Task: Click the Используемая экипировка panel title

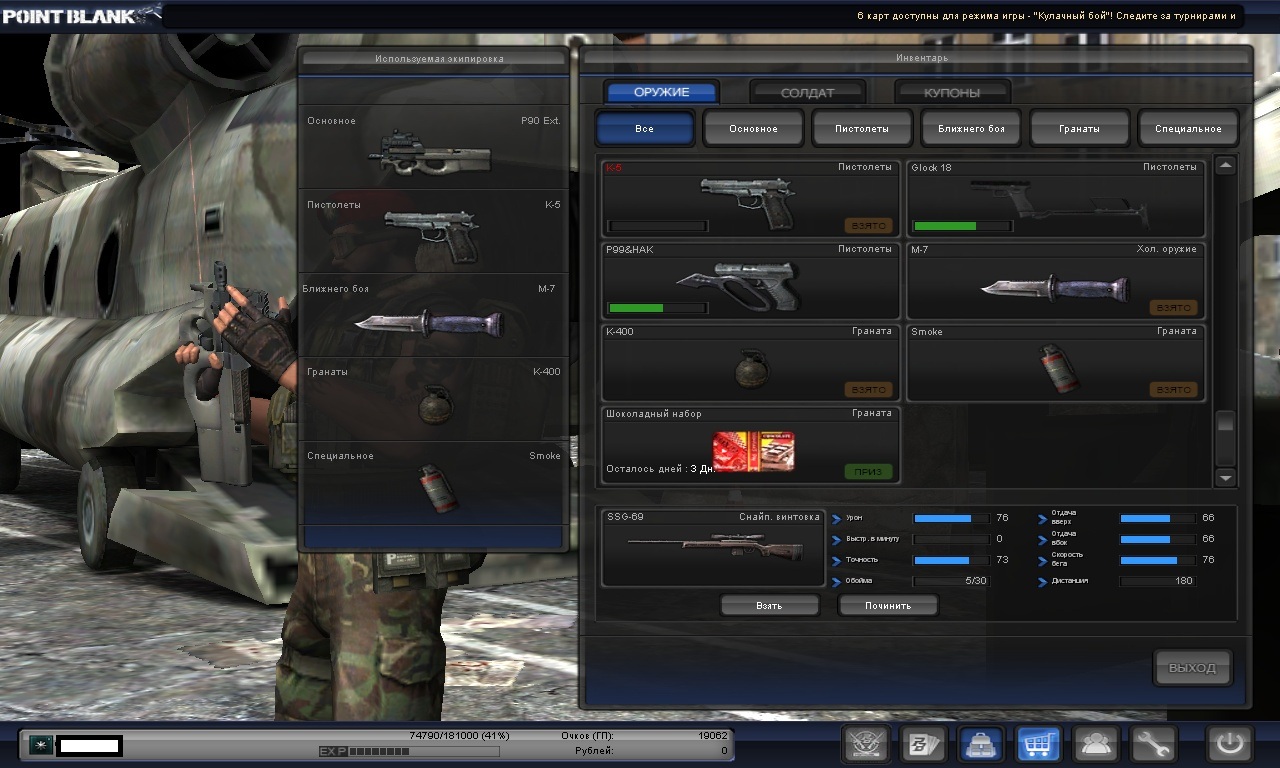Action: click(x=439, y=59)
